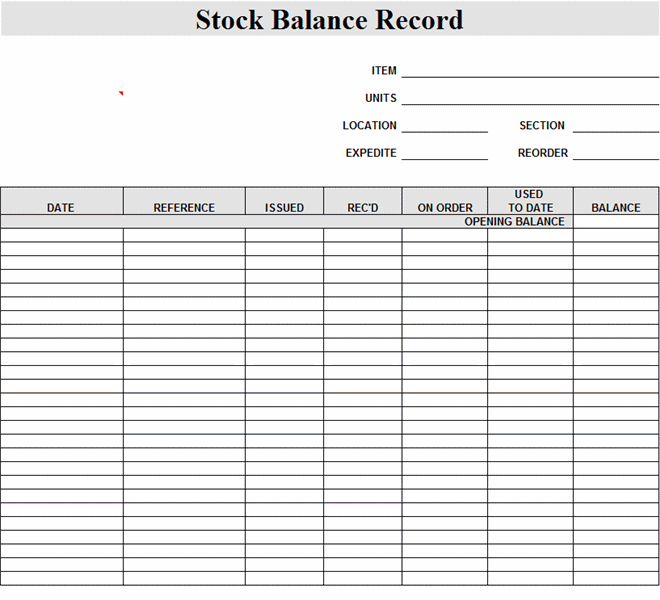Click the OPENING BALANCE label
The height and width of the screenshot is (600, 660).
click(x=514, y=222)
